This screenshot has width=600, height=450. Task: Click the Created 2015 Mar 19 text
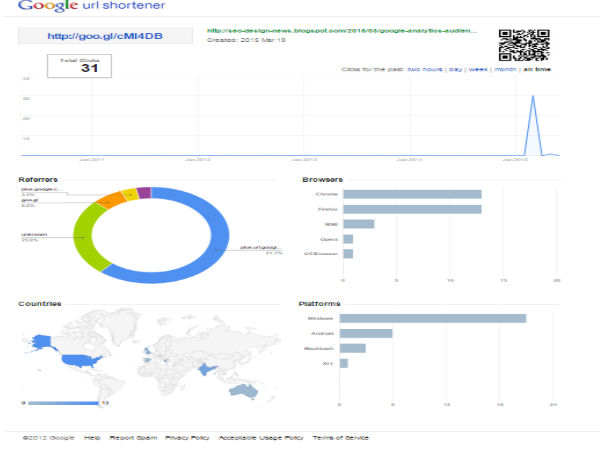coord(246,40)
